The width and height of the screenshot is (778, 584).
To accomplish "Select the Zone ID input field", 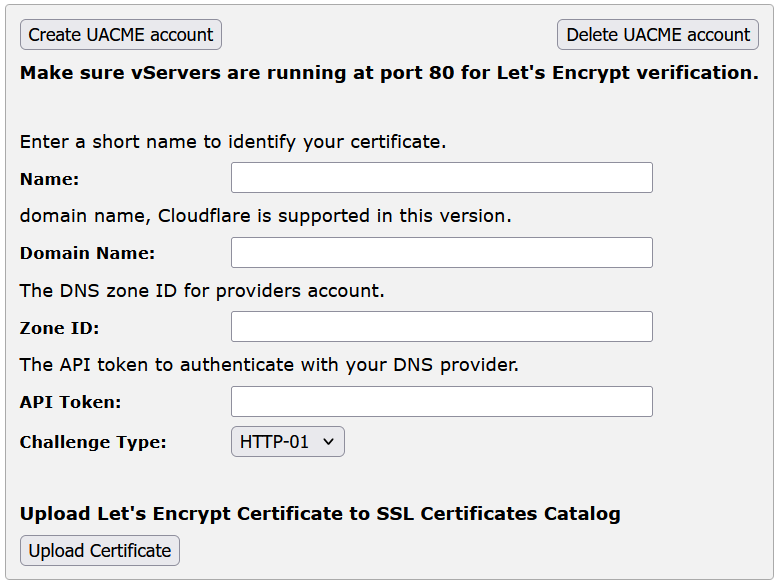I will (441, 327).
